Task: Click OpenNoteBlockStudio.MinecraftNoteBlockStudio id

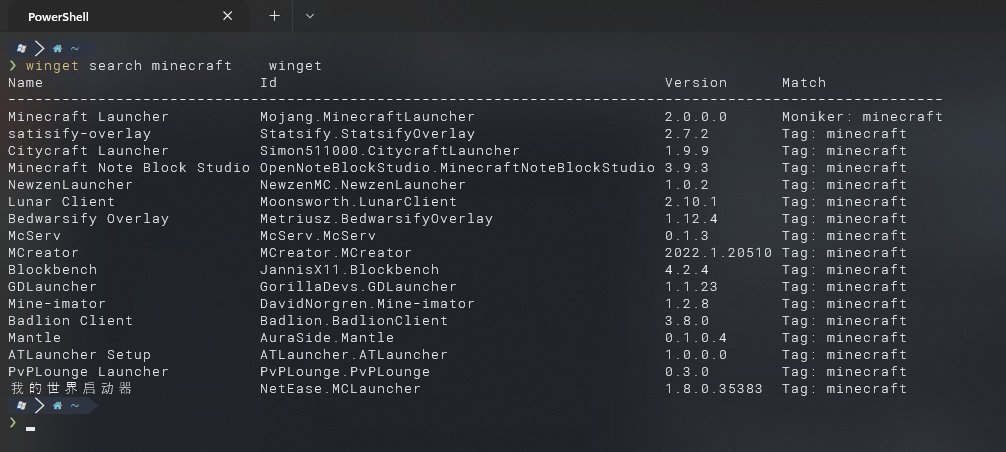Action: [457, 167]
